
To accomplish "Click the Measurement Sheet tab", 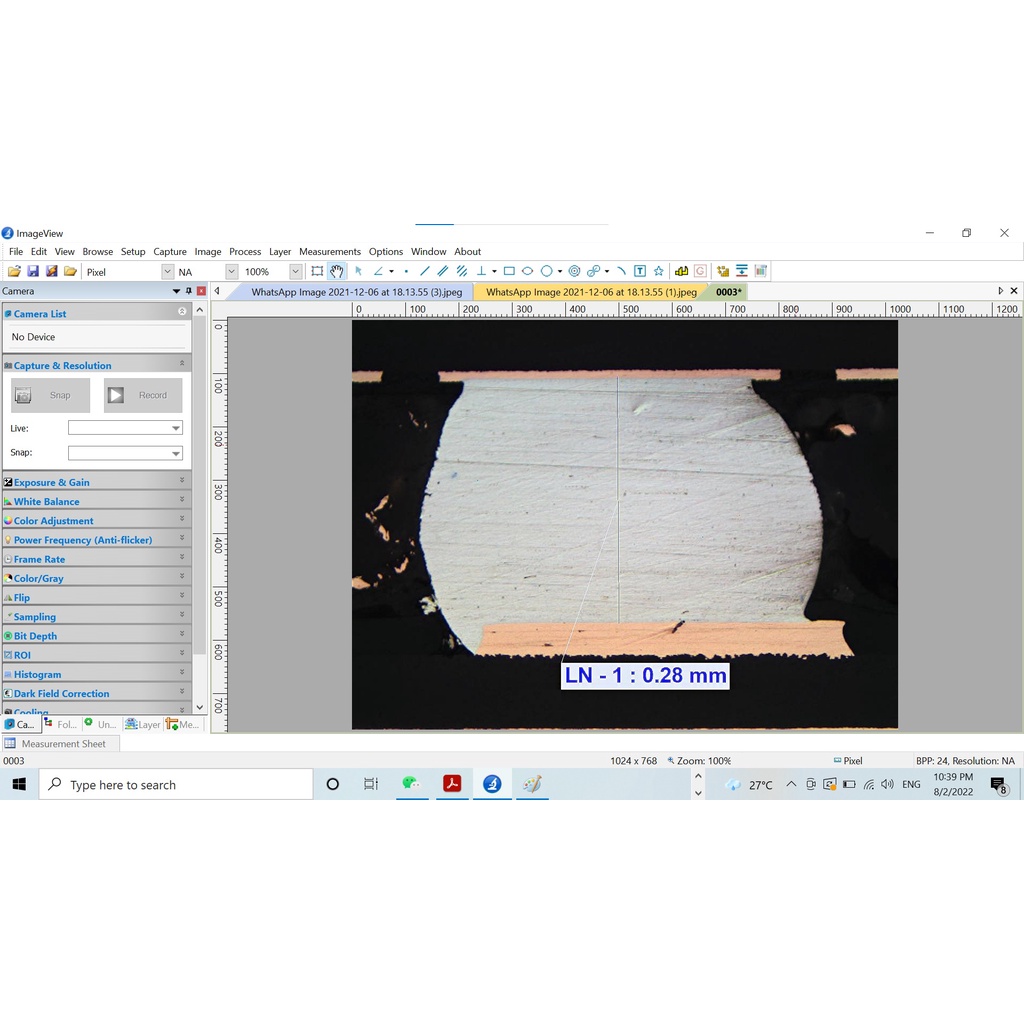I will tap(62, 744).
